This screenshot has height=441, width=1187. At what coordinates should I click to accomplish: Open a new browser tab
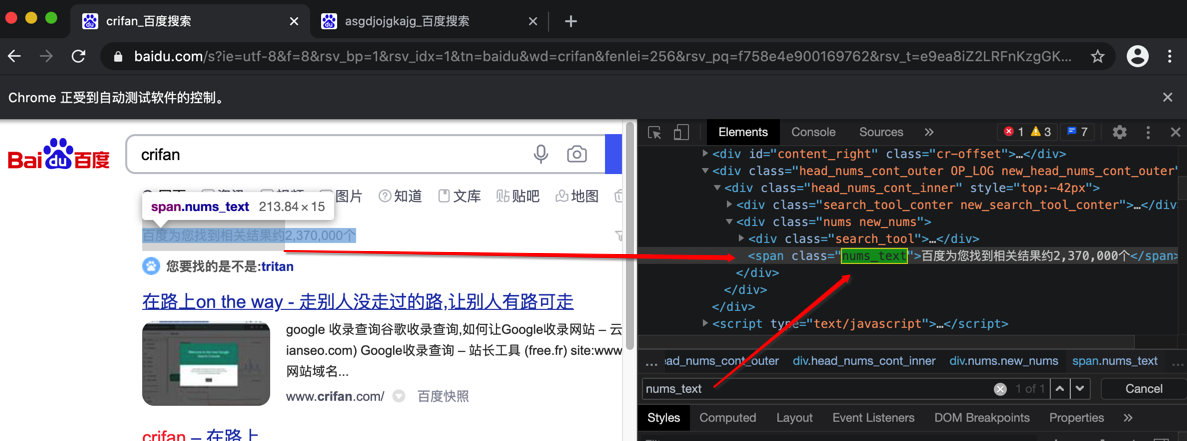[x=571, y=21]
